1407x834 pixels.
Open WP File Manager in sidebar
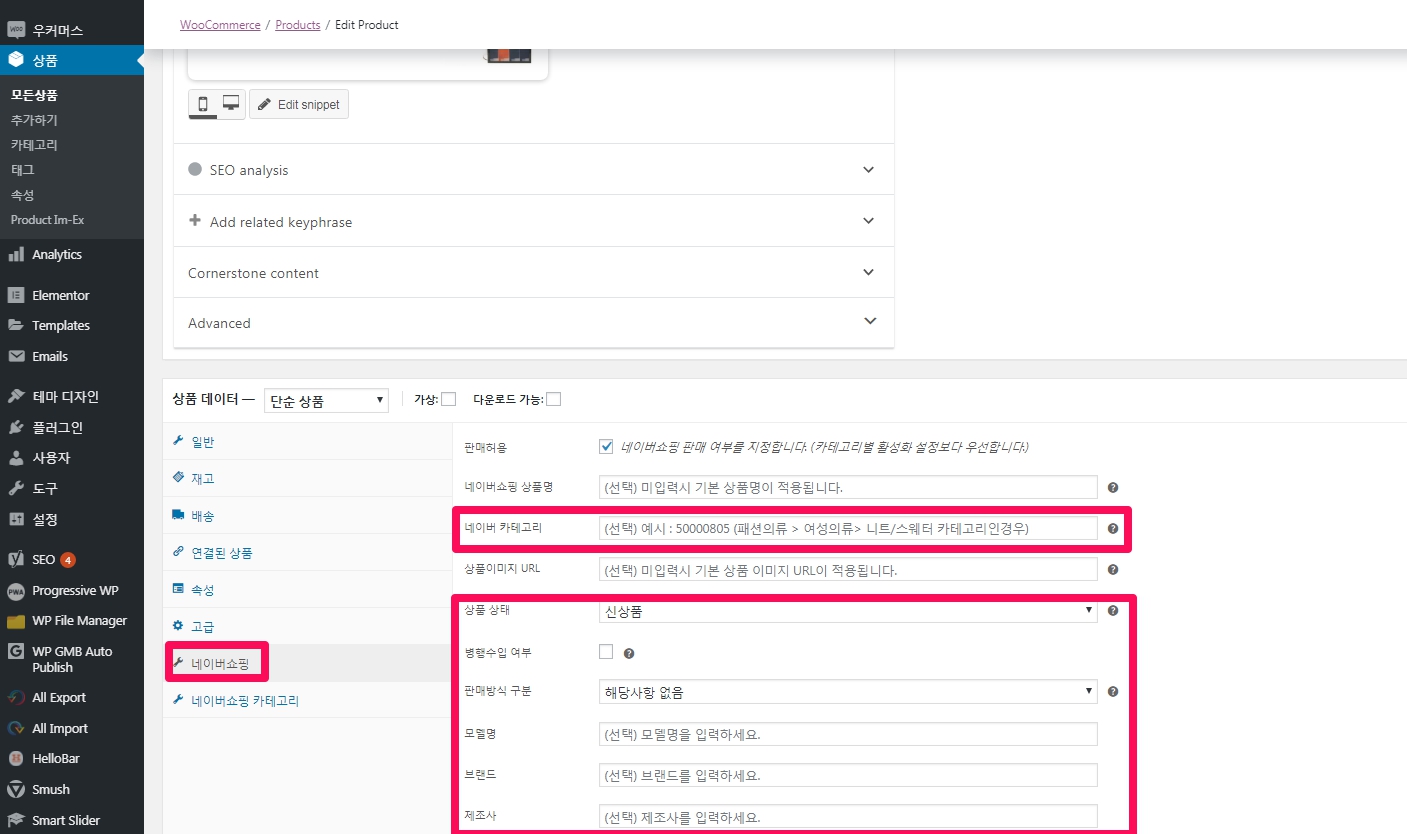pyautogui.click(x=79, y=620)
